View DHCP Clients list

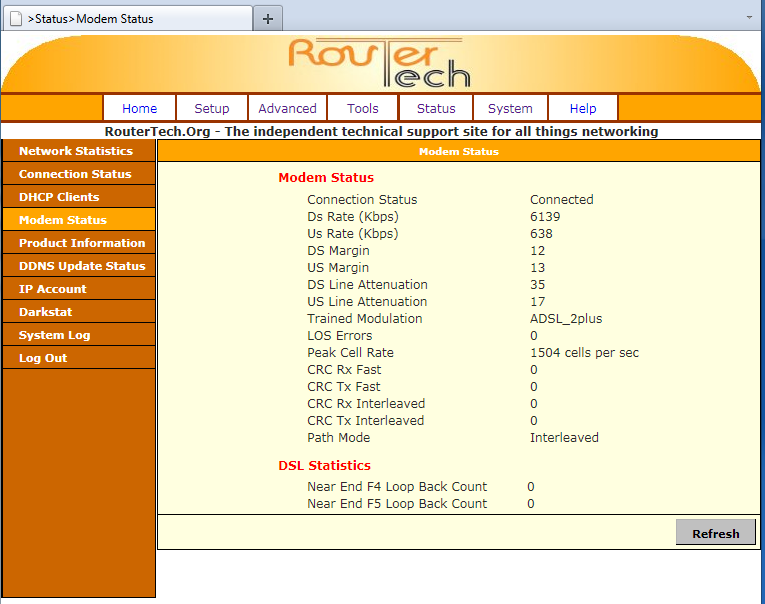(79, 197)
